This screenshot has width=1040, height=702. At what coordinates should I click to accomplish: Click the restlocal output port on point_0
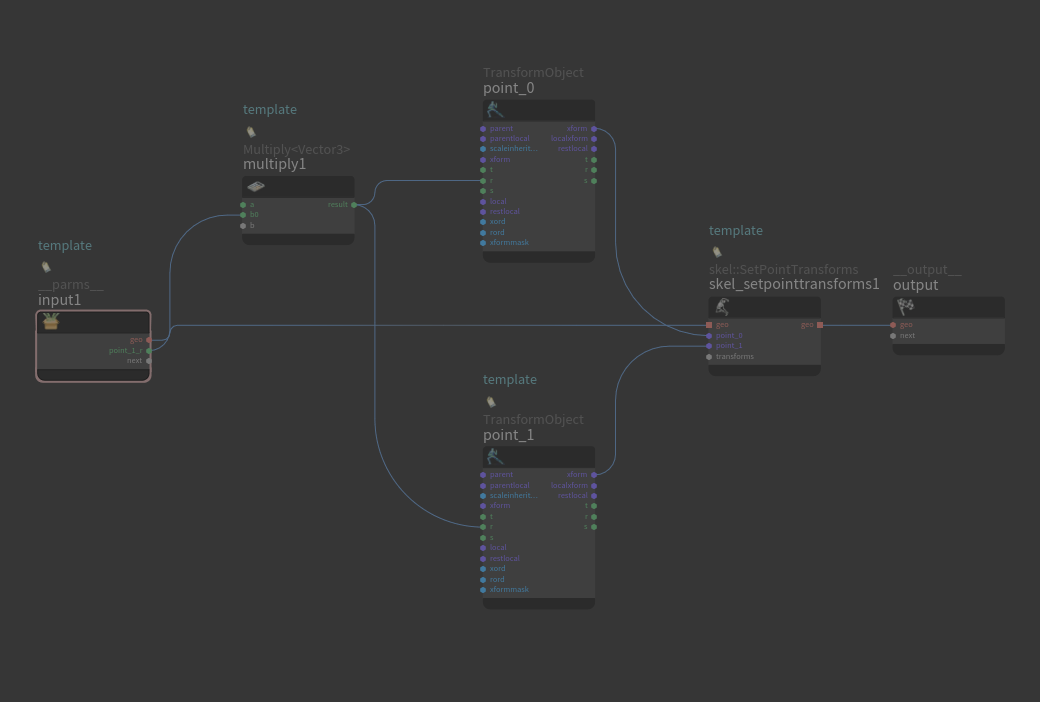click(x=594, y=149)
